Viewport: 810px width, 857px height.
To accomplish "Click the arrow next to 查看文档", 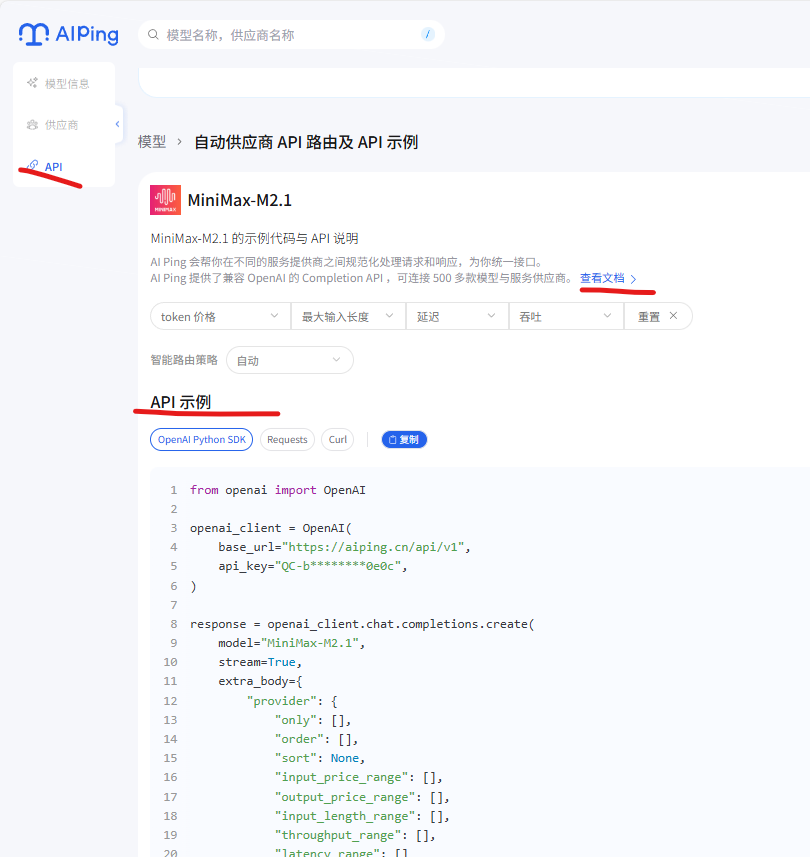I will click(x=633, y=279).
